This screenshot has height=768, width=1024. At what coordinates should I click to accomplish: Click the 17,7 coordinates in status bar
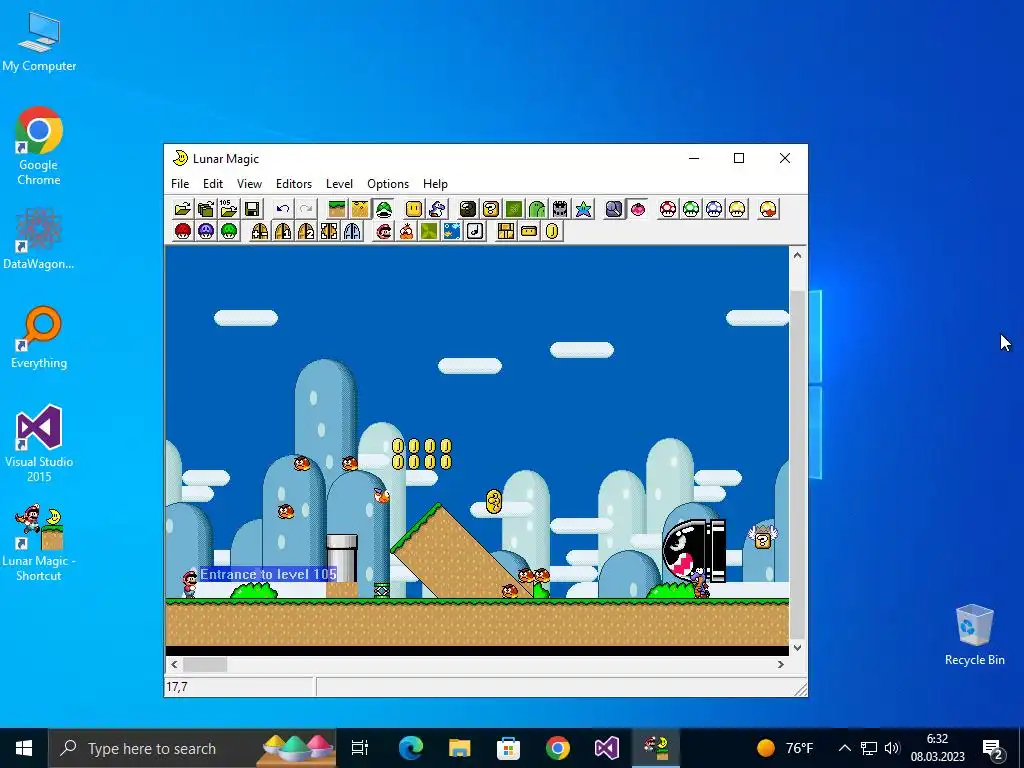pyautogui.click(x=177, y=687)
